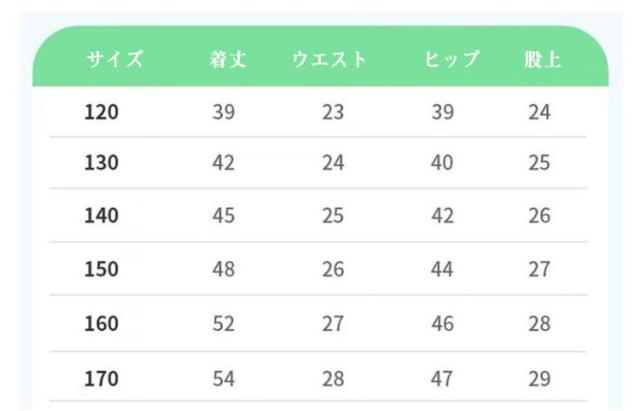Click the size 170 row label
The image size is (640, 411).
[x=102, y=378]
